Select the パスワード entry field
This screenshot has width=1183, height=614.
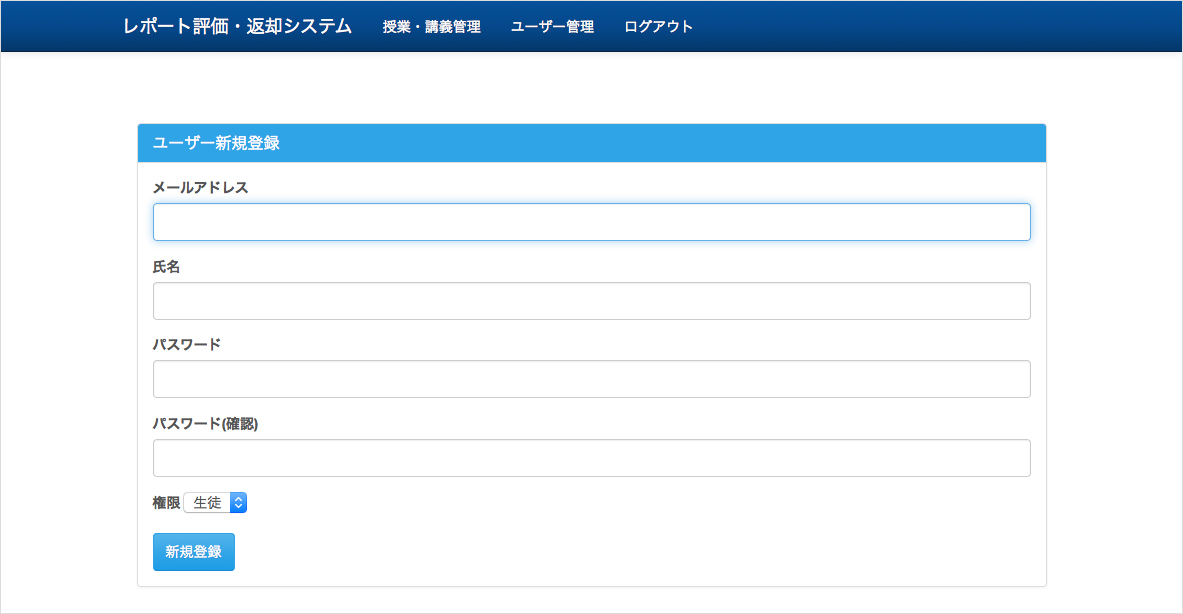point(591,379)
